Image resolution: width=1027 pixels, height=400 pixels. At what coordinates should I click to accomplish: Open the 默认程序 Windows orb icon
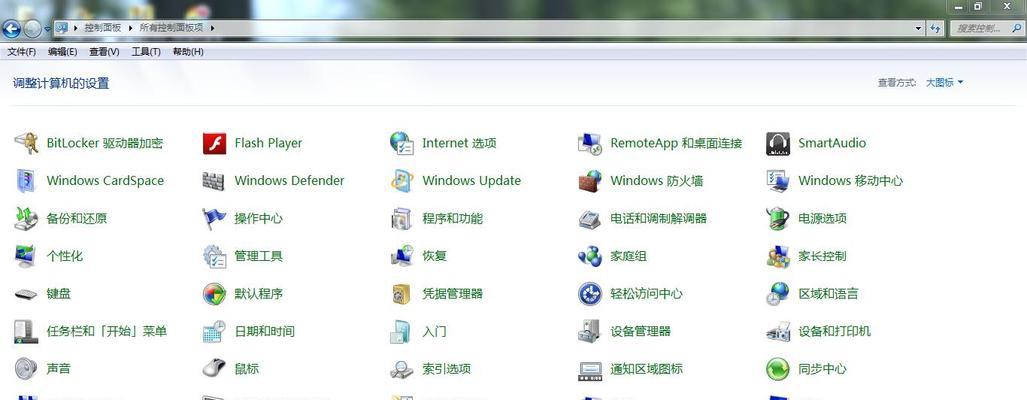(214, 294)
